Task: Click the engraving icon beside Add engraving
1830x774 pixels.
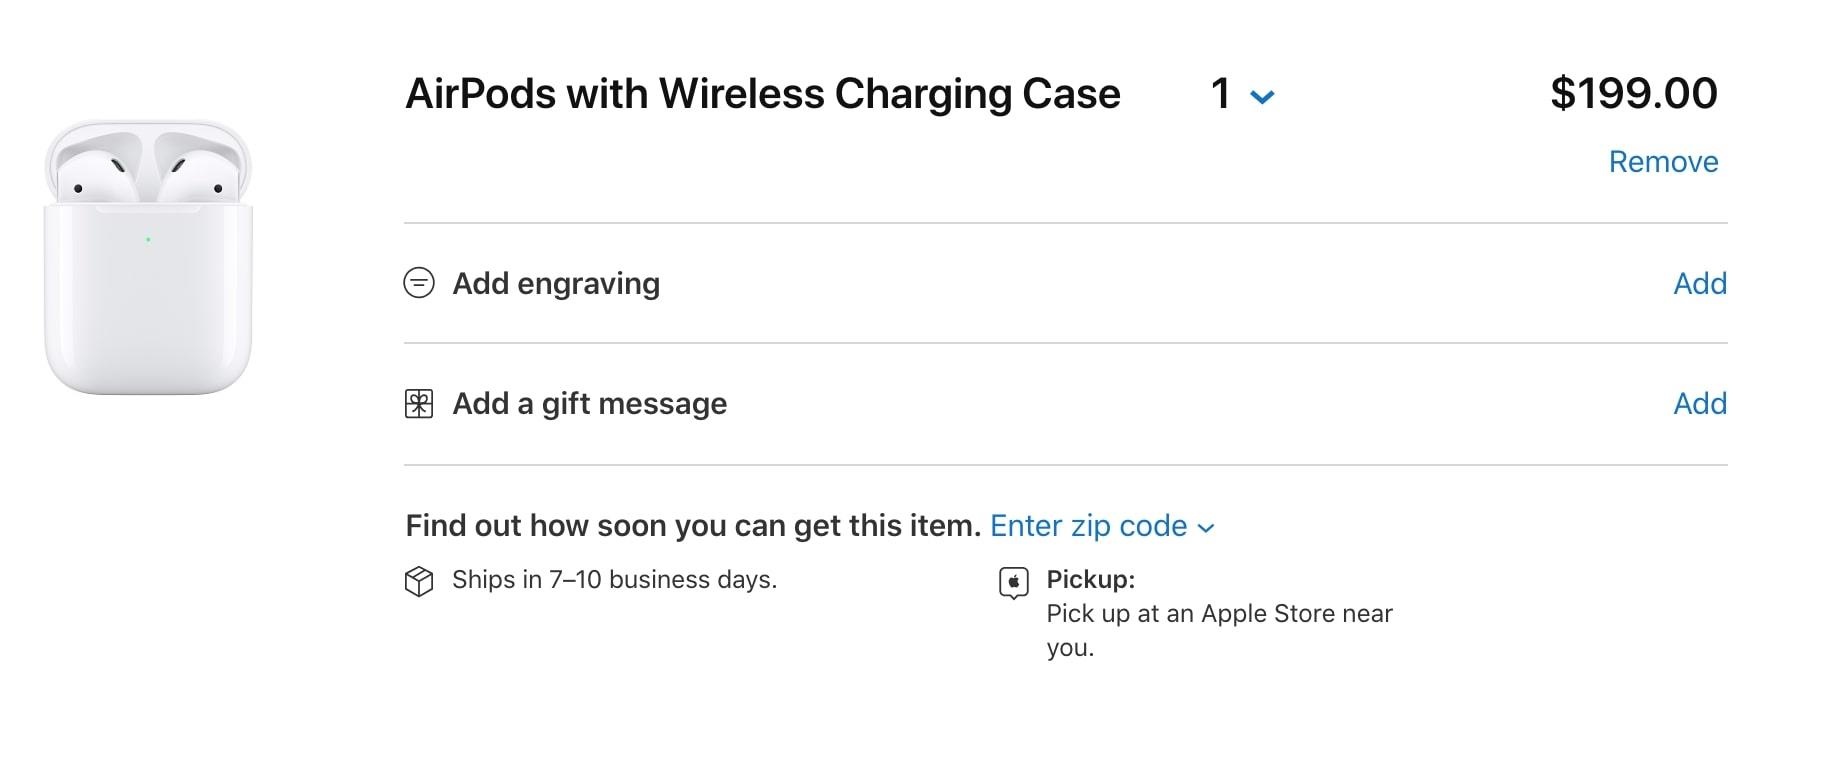Action: click(418, 284)
